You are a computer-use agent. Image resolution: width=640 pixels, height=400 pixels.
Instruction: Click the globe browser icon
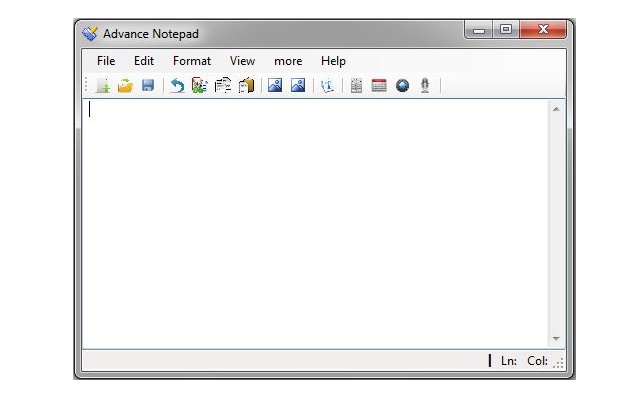(402, 86)
